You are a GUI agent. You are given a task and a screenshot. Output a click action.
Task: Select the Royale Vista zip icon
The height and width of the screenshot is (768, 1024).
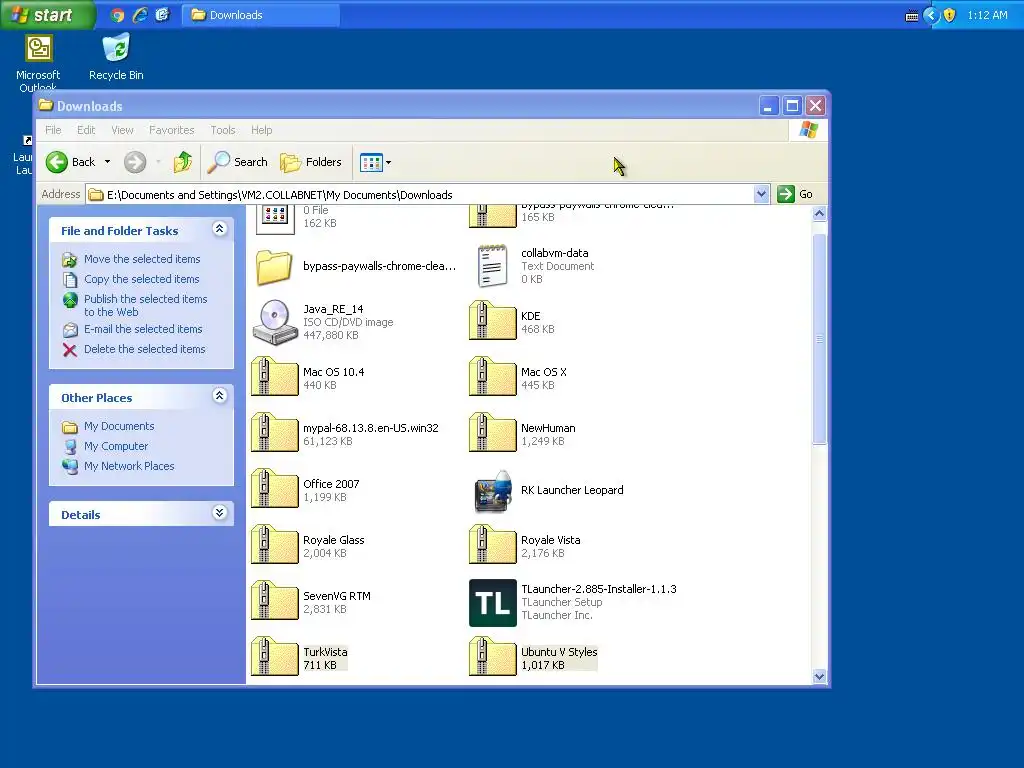pos(492,545)
